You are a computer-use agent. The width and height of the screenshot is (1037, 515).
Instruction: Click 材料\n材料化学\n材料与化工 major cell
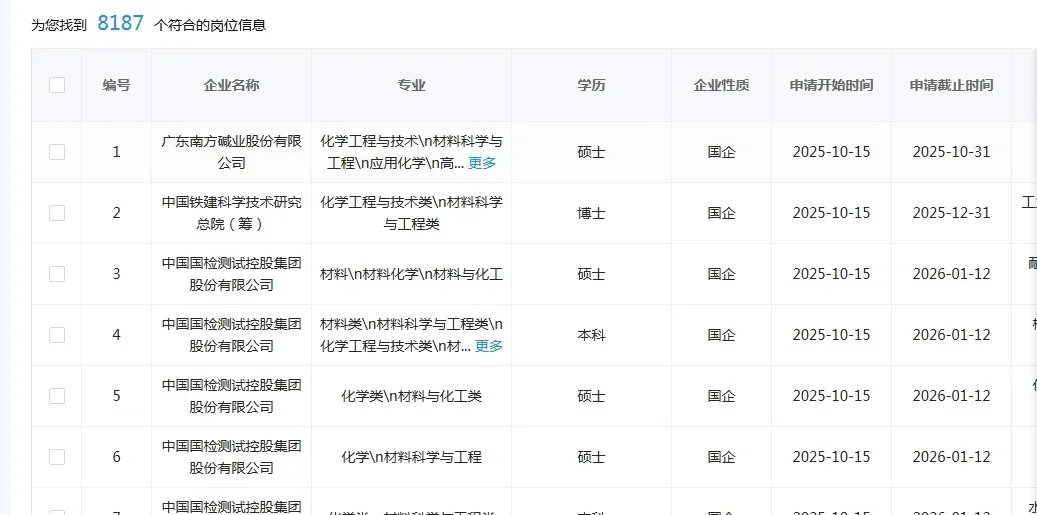[411, 274]
